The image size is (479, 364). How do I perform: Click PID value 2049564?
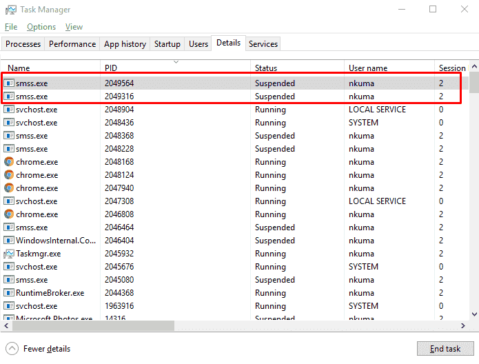tap(119, 83)
